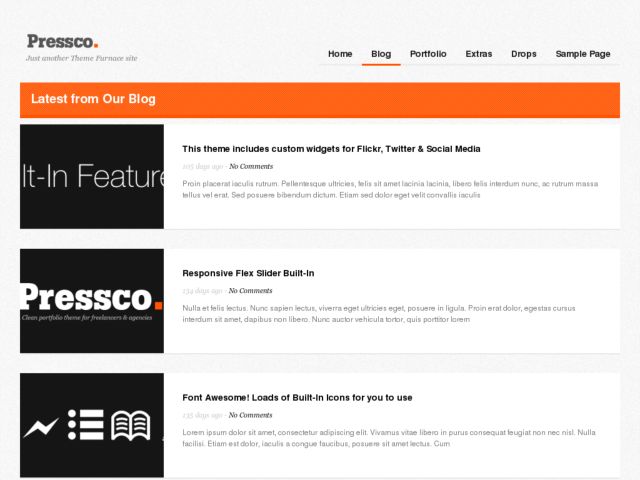Open the Font Awesome icons thumbnail
Image resolution: width=640 pixels, height=480 pixels.
[x=92, y=425]
